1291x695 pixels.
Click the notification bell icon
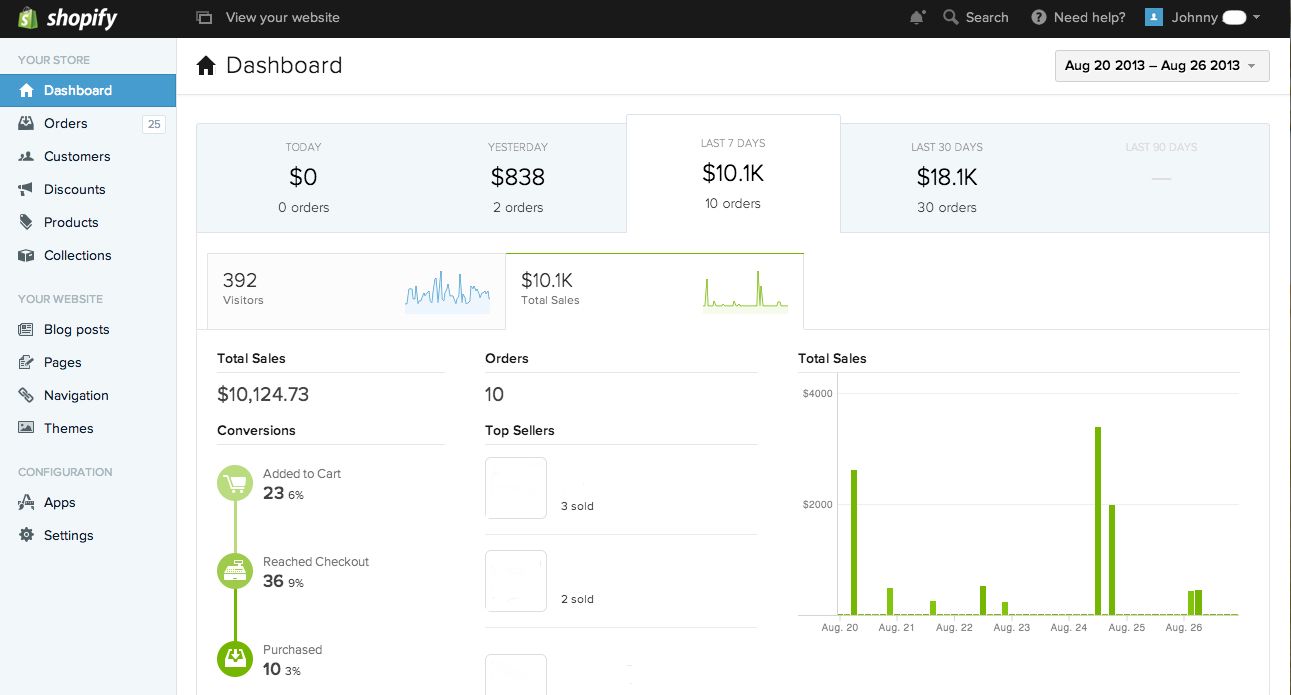[916, 17]
